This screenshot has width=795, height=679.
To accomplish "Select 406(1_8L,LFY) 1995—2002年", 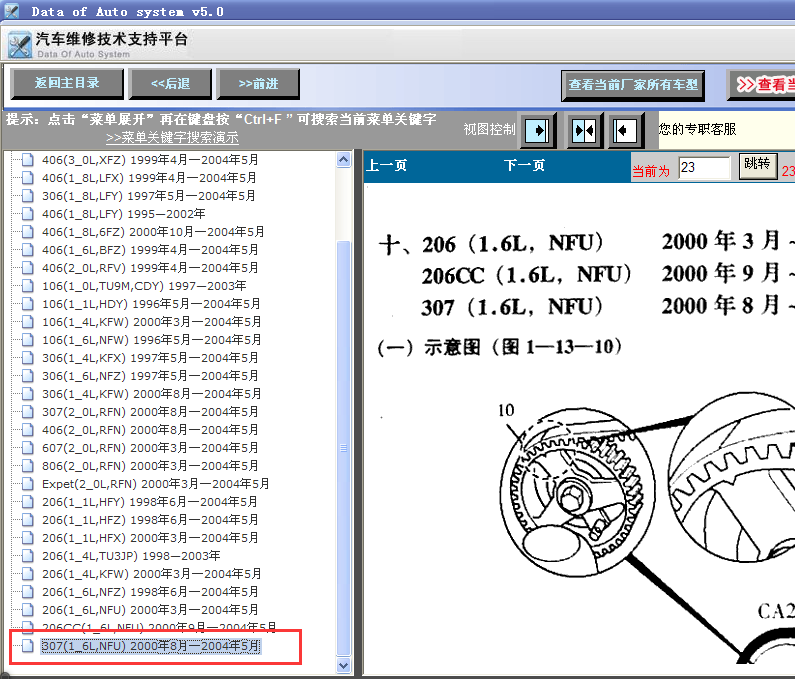I will (124, 214).
